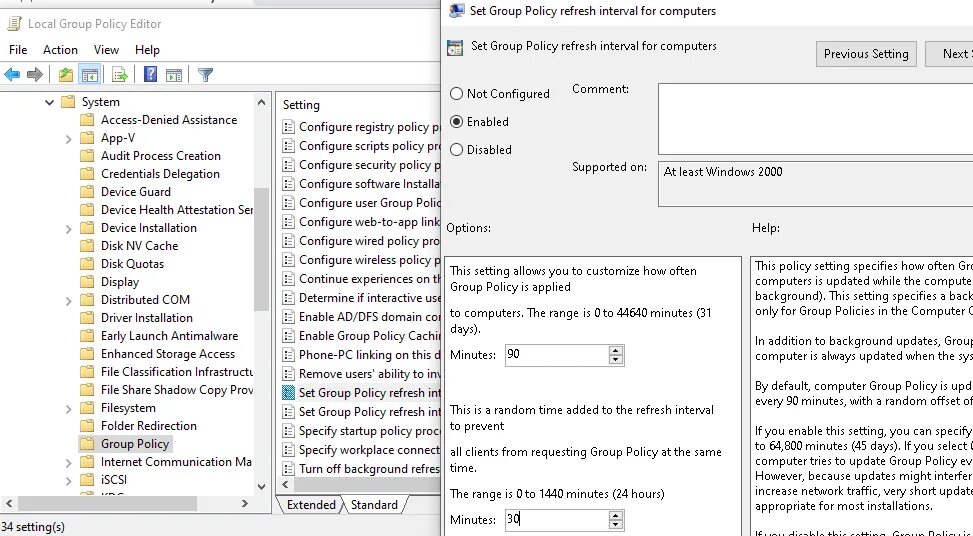Switch to the Extended tab
973x536 pixels.
pyautogui.click(x=311, y=505)
